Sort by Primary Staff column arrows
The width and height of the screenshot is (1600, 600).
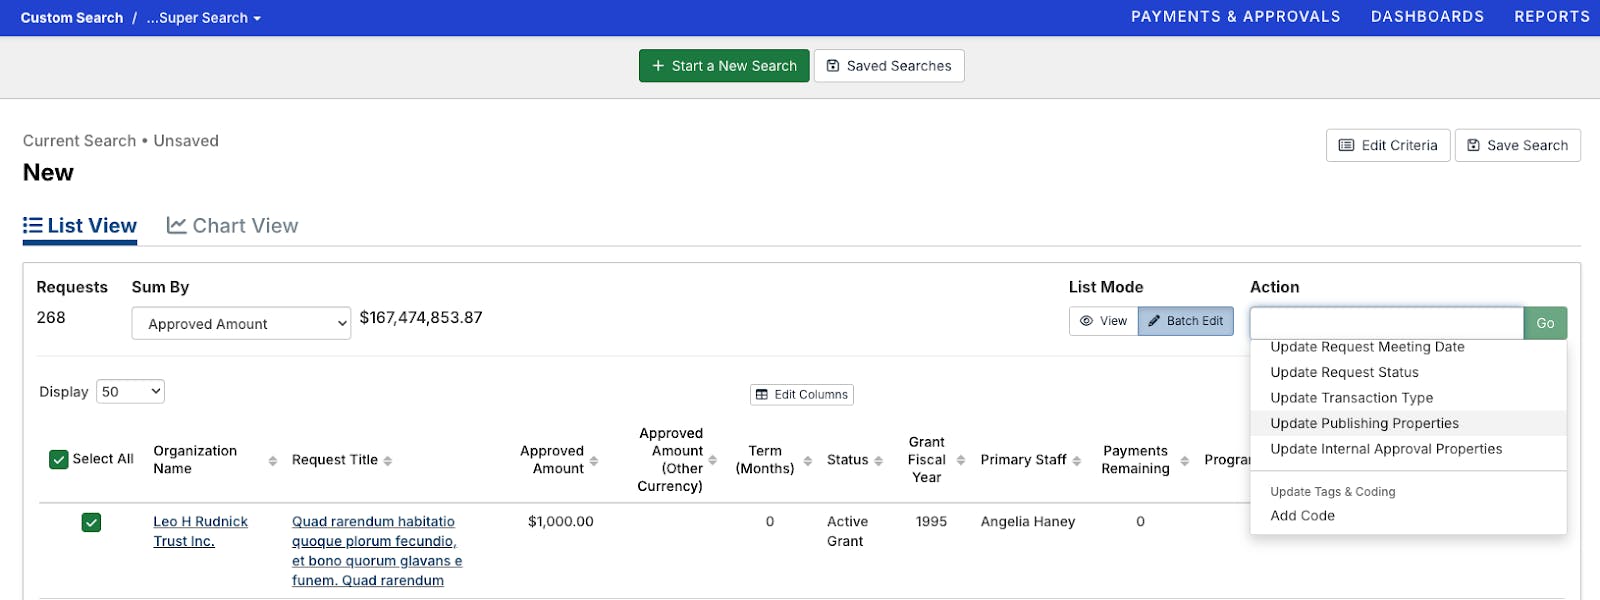coord(1077,461)
